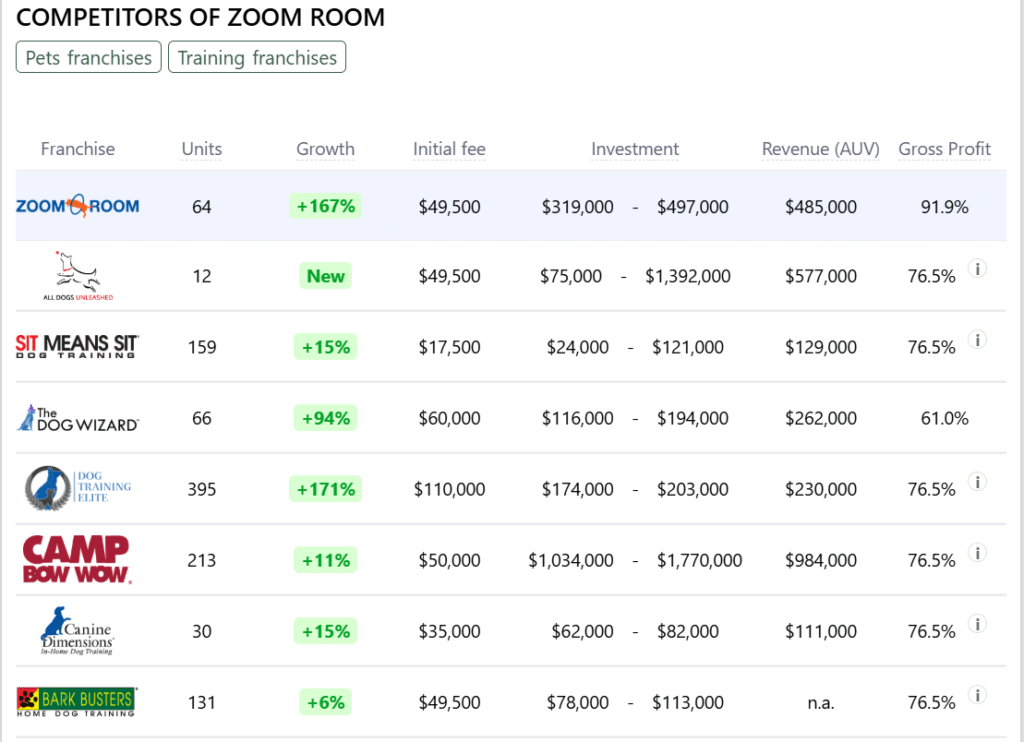Click +15% badge in Sit Means Sit row
The height and width of the screenshot is (742, 1024).
(x=325, y=347)
